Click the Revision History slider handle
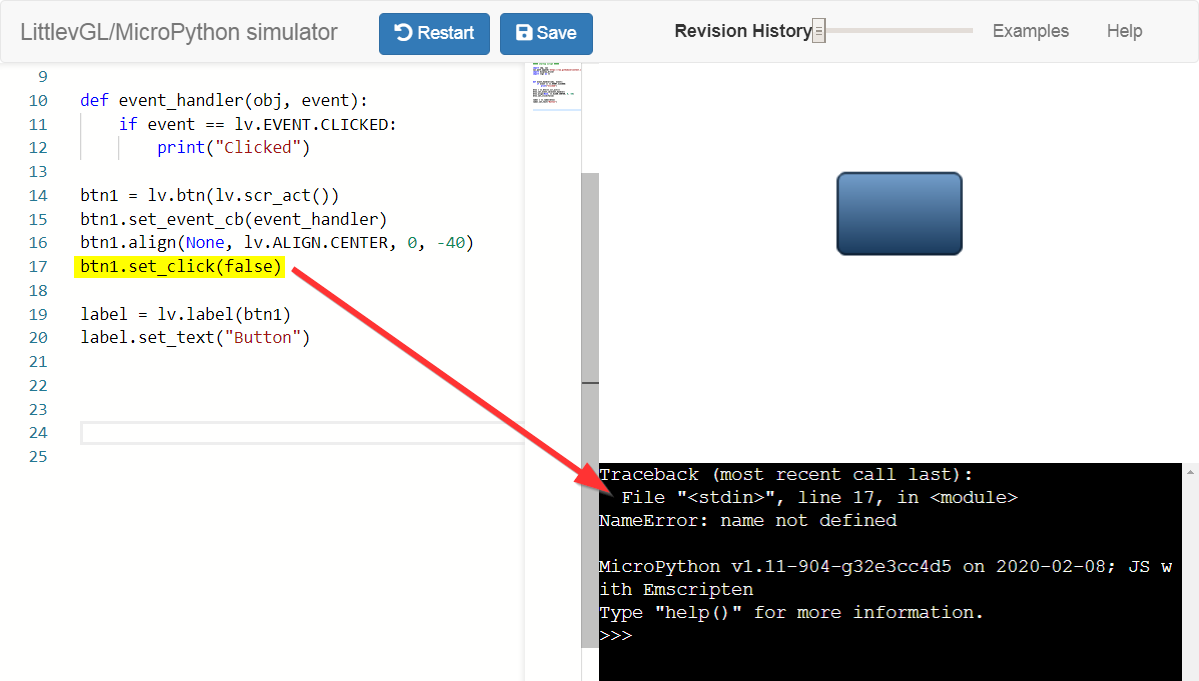This screenshot has width=1199, height=681. 818,31
